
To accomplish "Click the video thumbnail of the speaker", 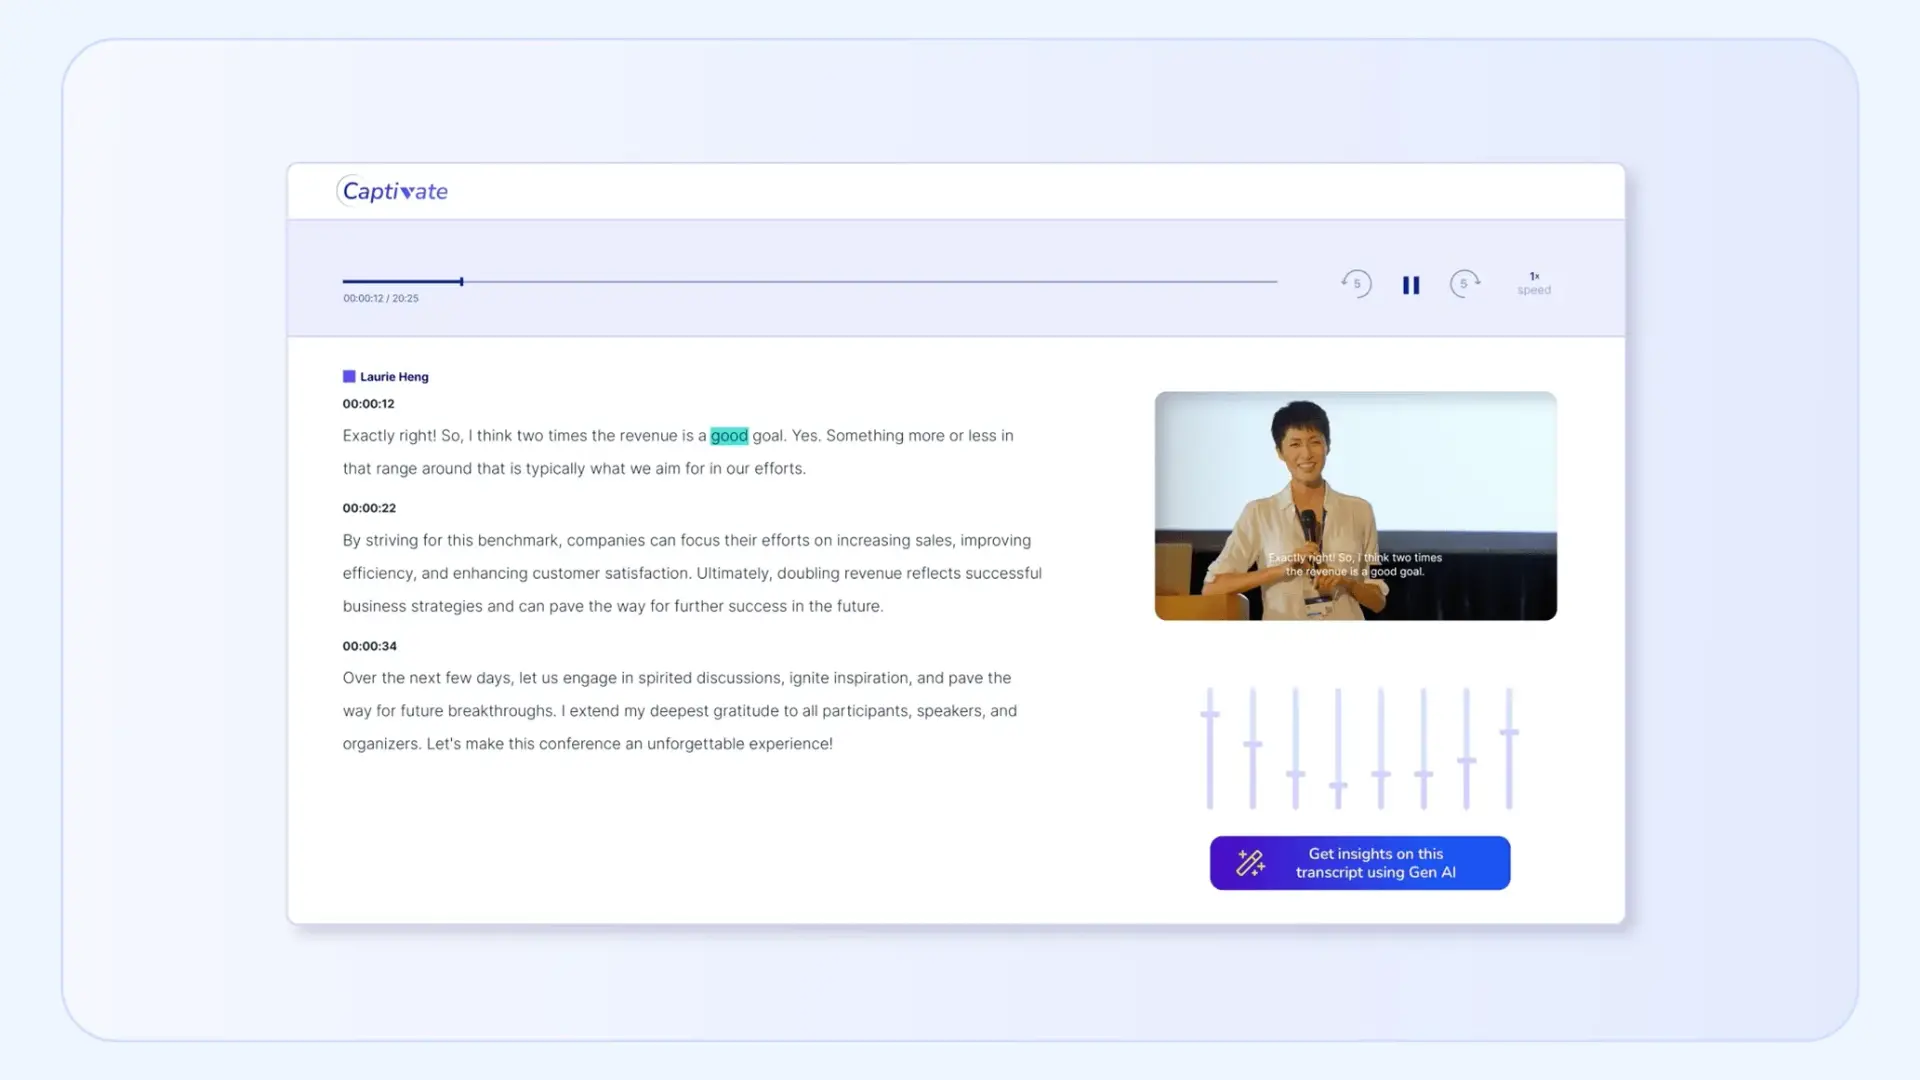I will (x=1355, y=506).
